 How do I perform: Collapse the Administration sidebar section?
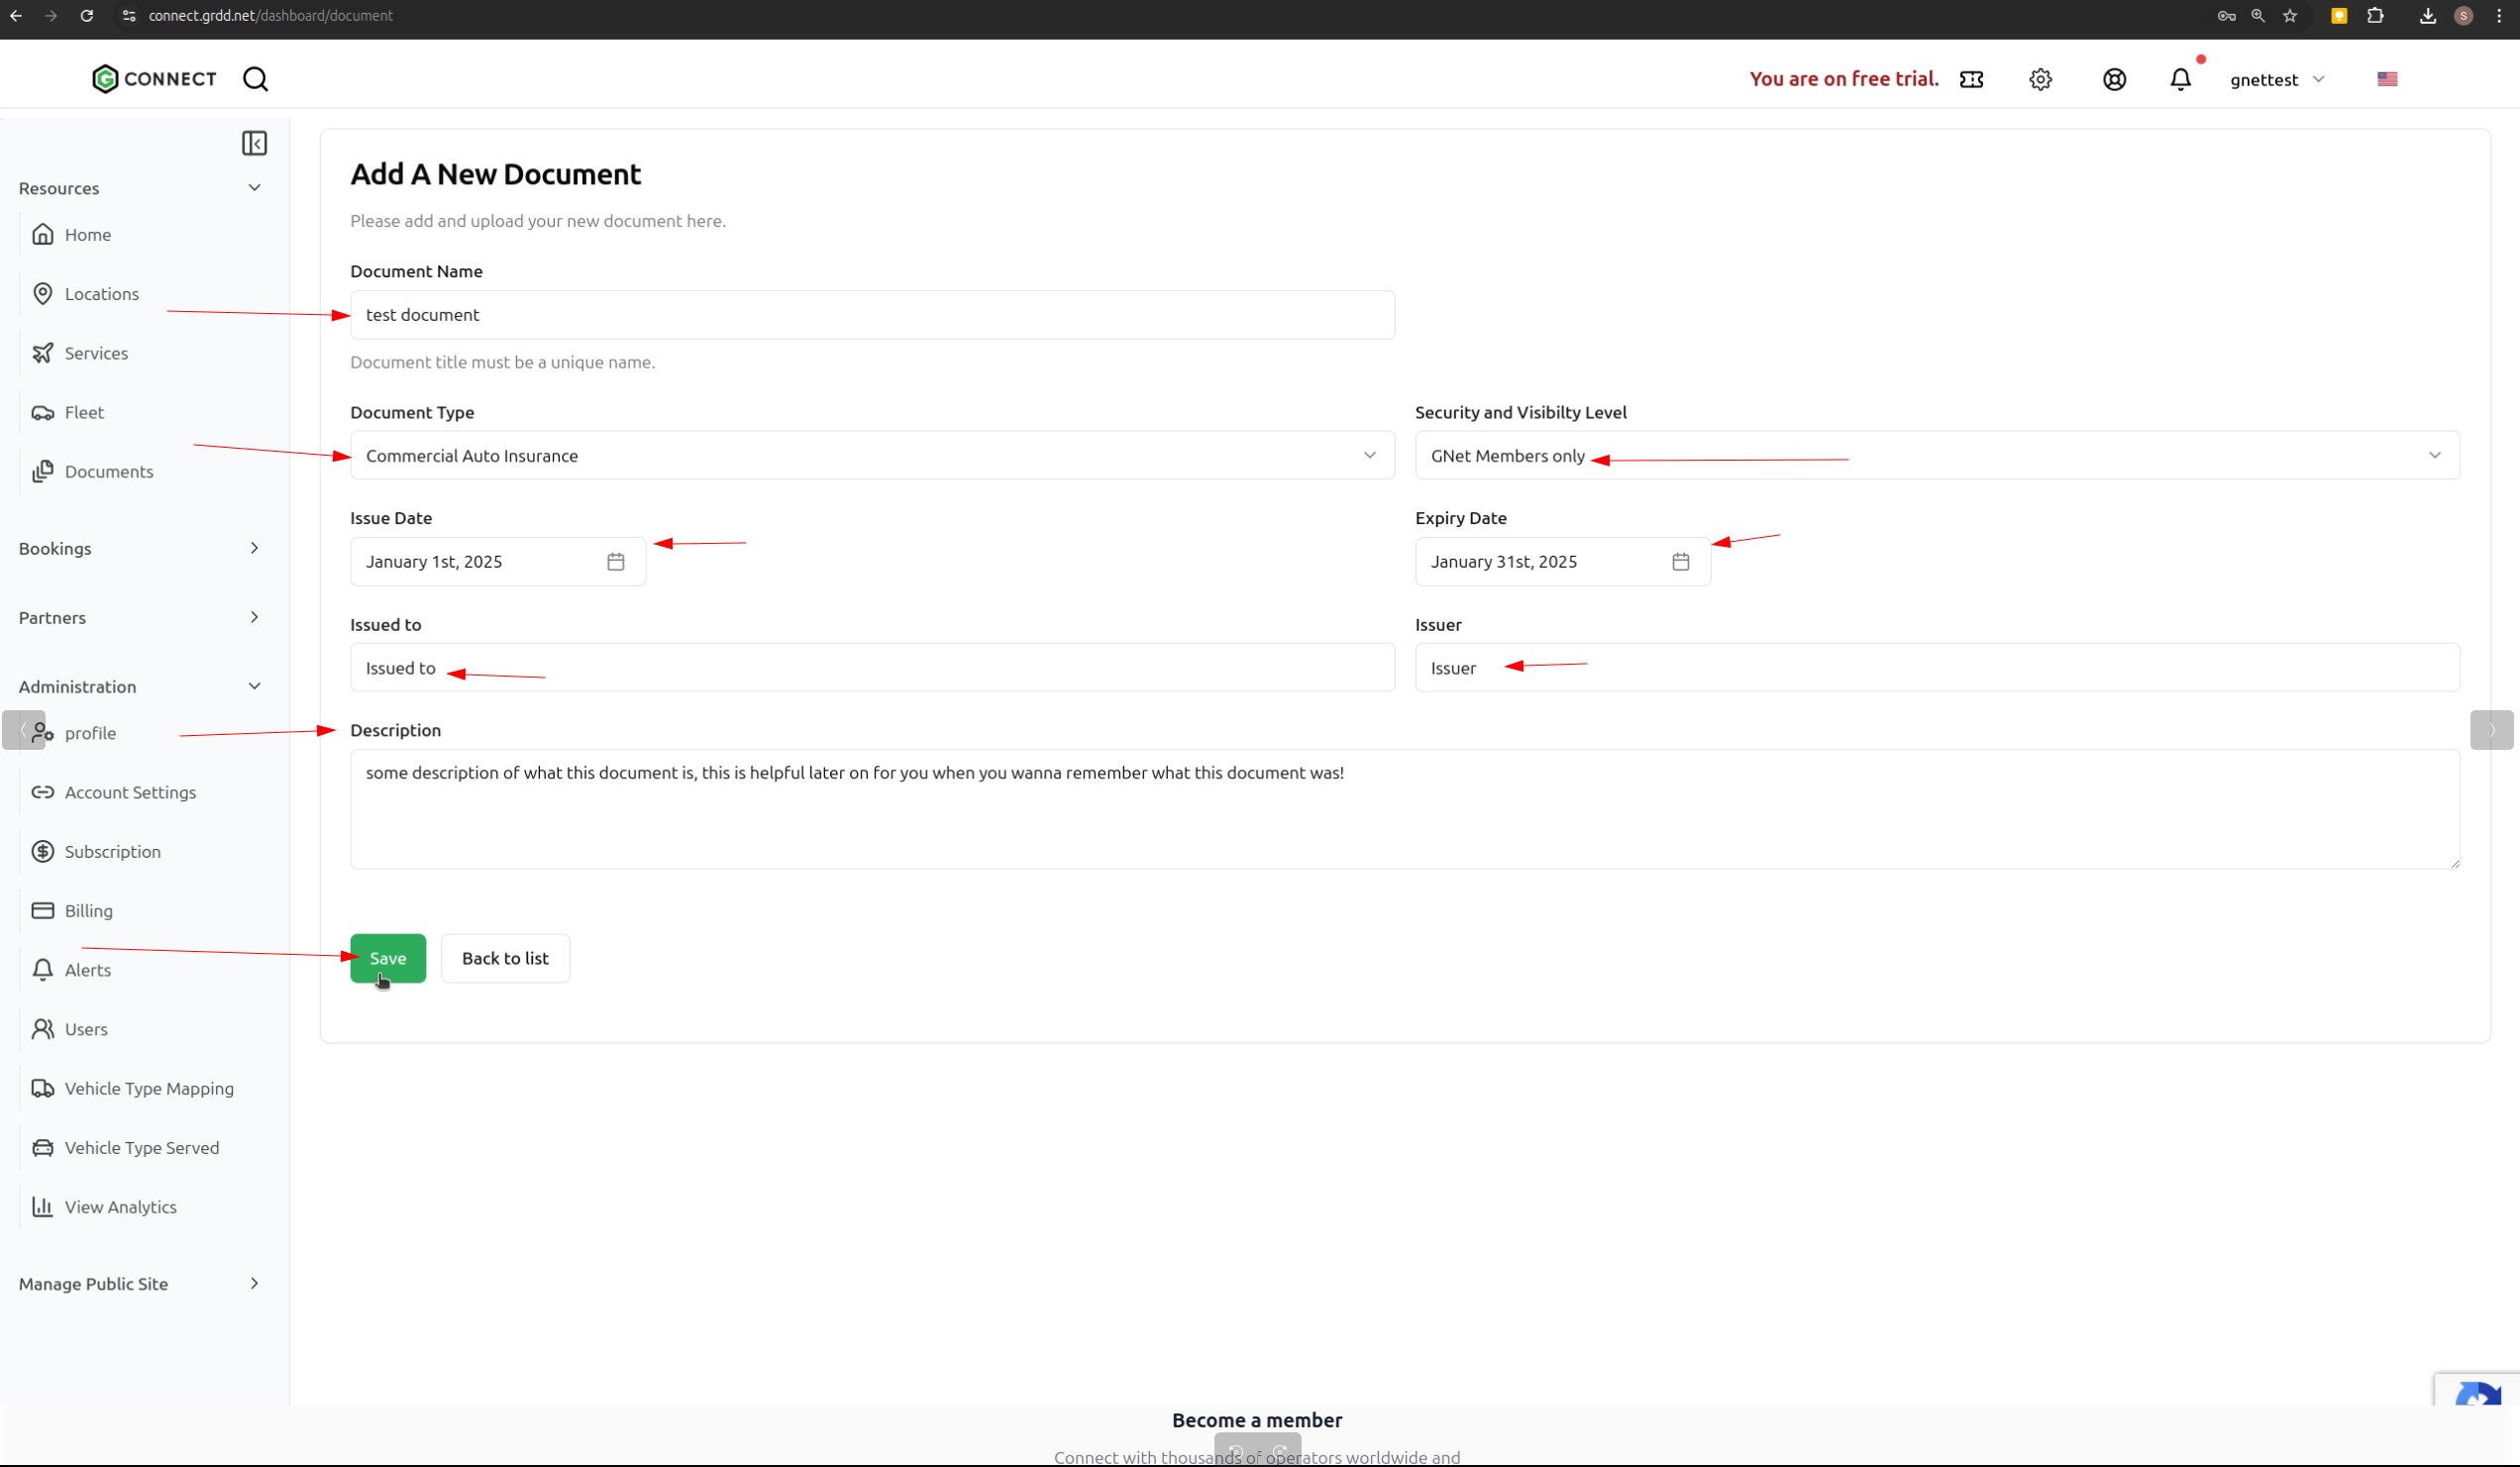pyautogui.click(x=140, y=686)
